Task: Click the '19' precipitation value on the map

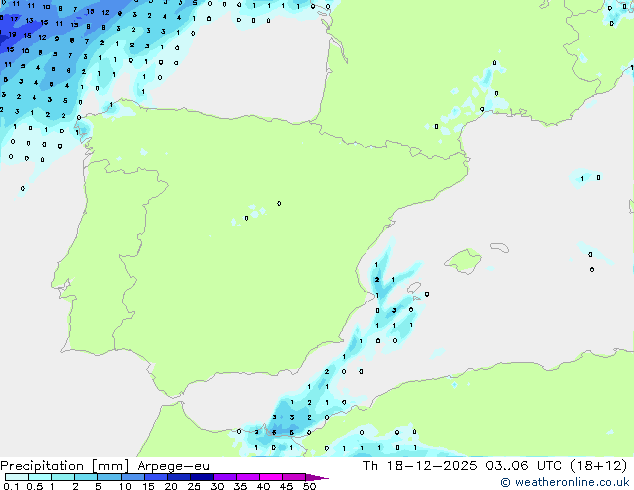Action: [x=13, y=35]
